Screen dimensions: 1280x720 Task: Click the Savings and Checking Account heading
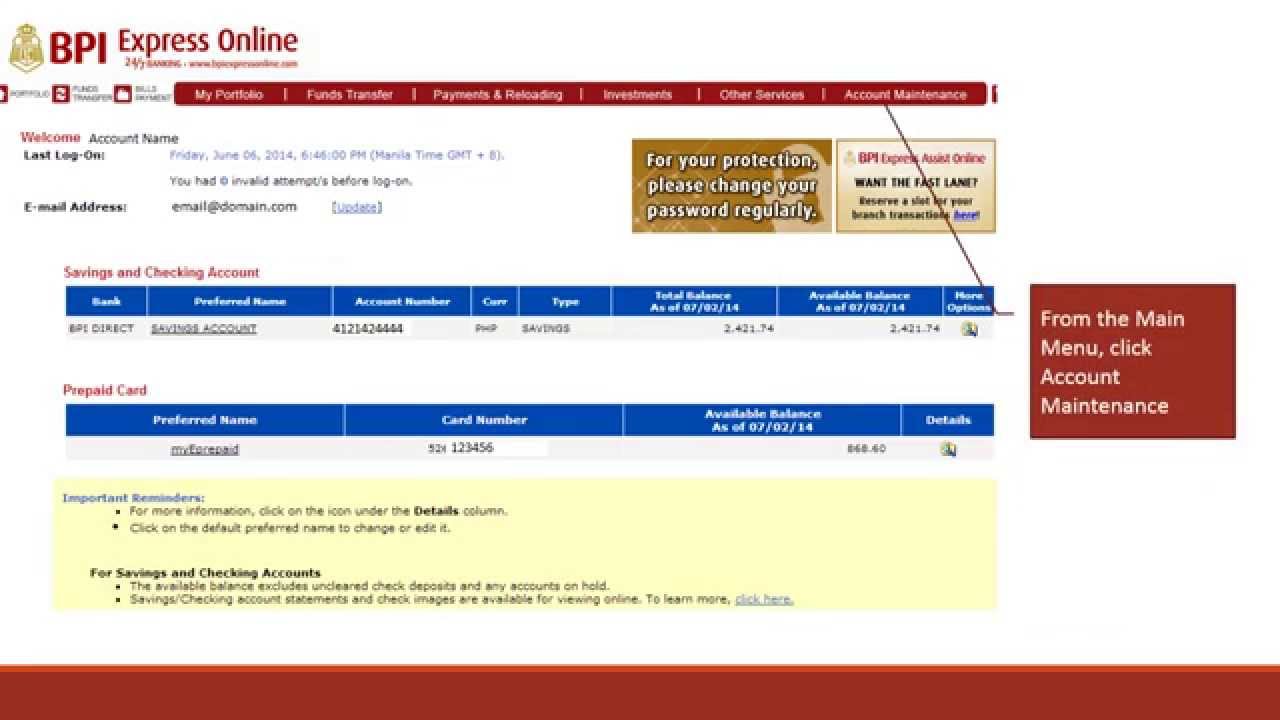pyautogui.click(x=161, y=272)
